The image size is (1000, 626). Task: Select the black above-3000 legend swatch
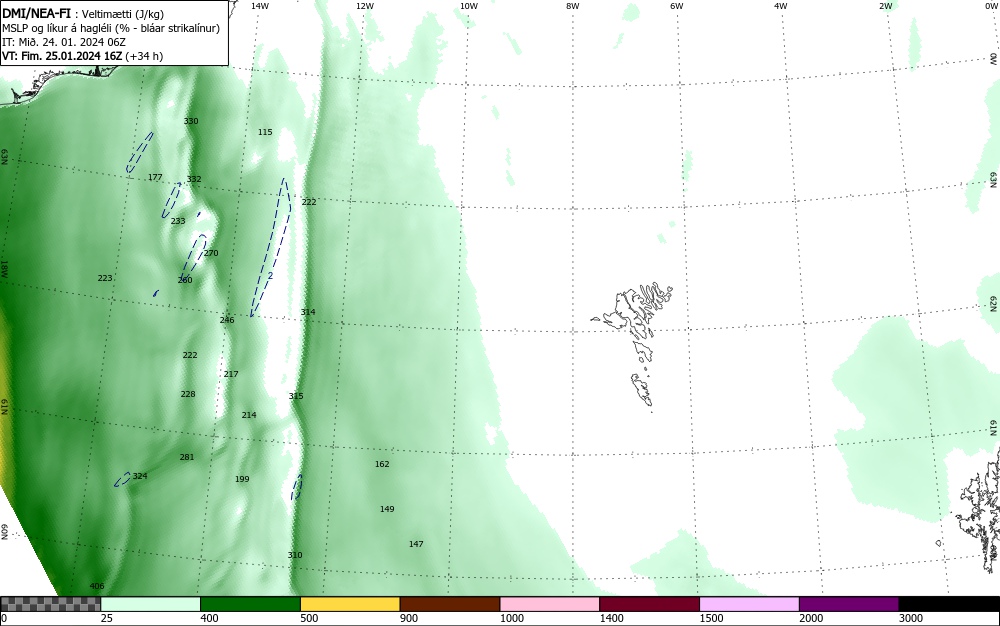pos(949,604)
